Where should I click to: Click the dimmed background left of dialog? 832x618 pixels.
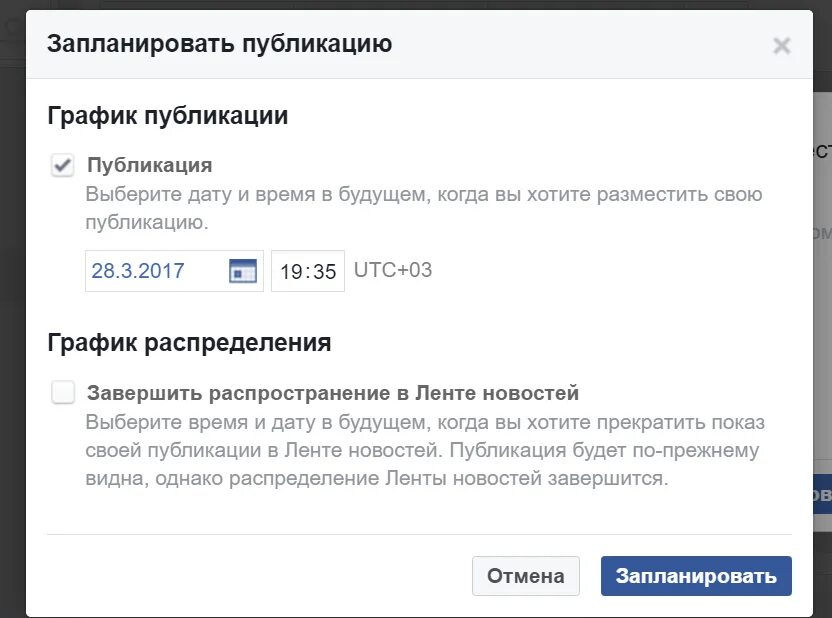click(x=13, y=318)
